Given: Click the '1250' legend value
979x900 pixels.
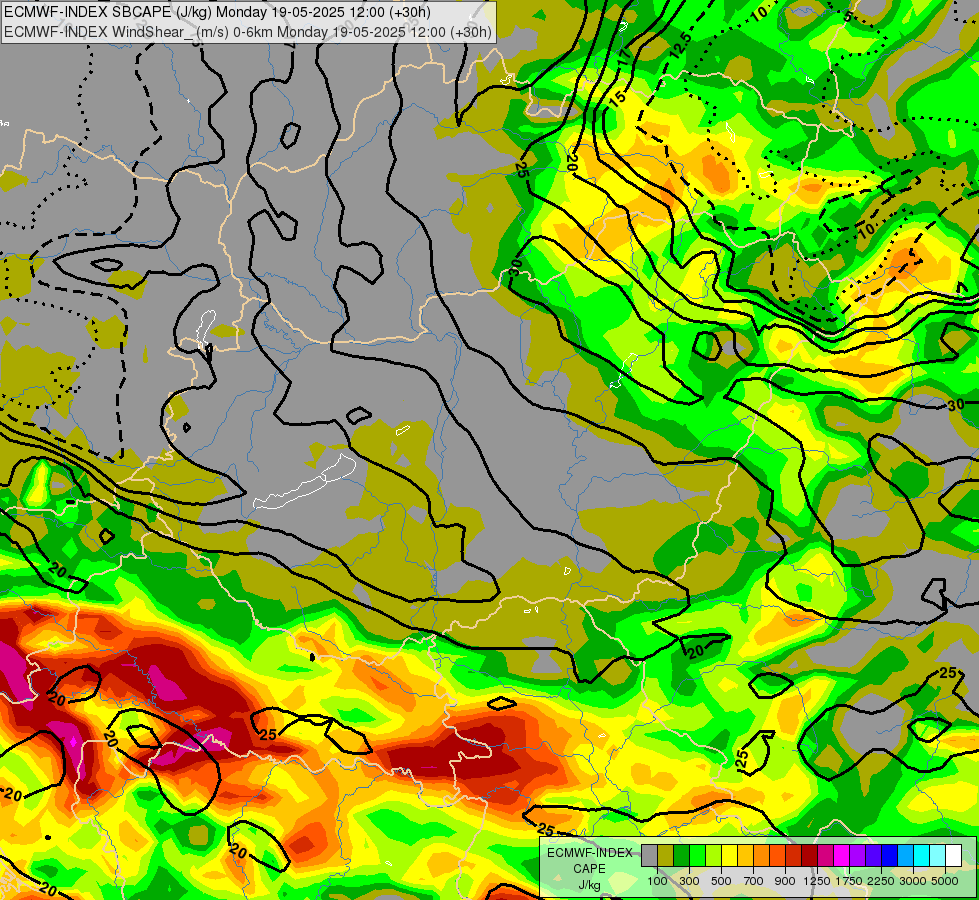Looking at the screenshot, I should pyautogui.click(x=817, y=881).
